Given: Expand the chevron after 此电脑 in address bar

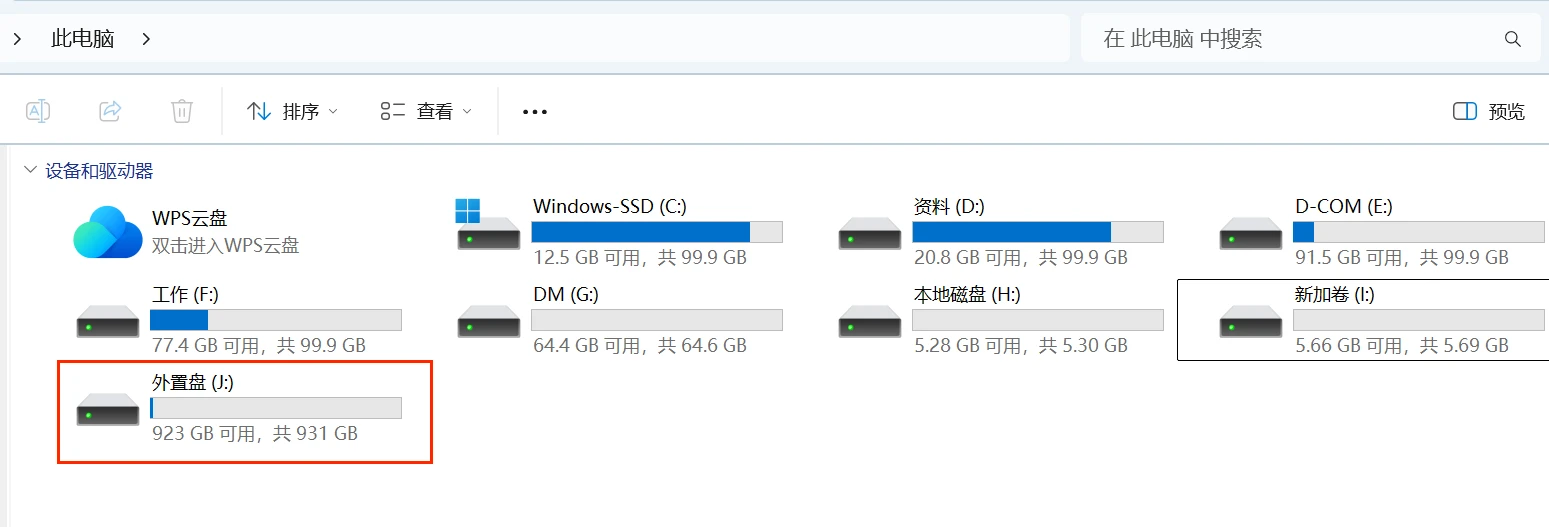Looking at the screenshot, I should 146,39.
